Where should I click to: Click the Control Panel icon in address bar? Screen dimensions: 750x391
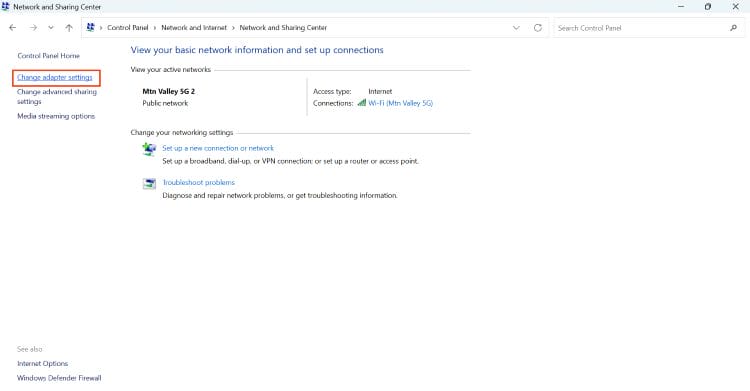point(90,27)
